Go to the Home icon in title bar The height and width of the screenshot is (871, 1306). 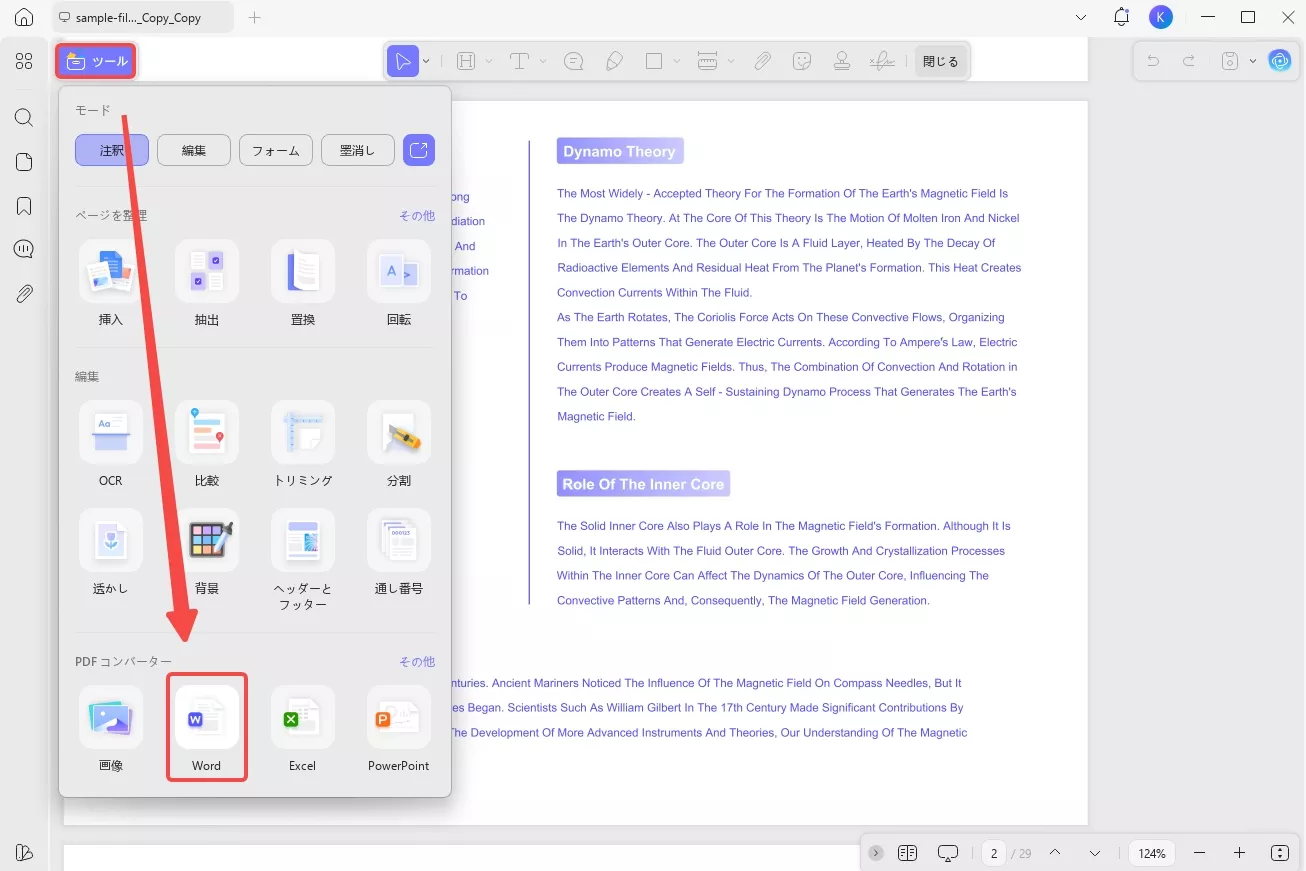24,18
